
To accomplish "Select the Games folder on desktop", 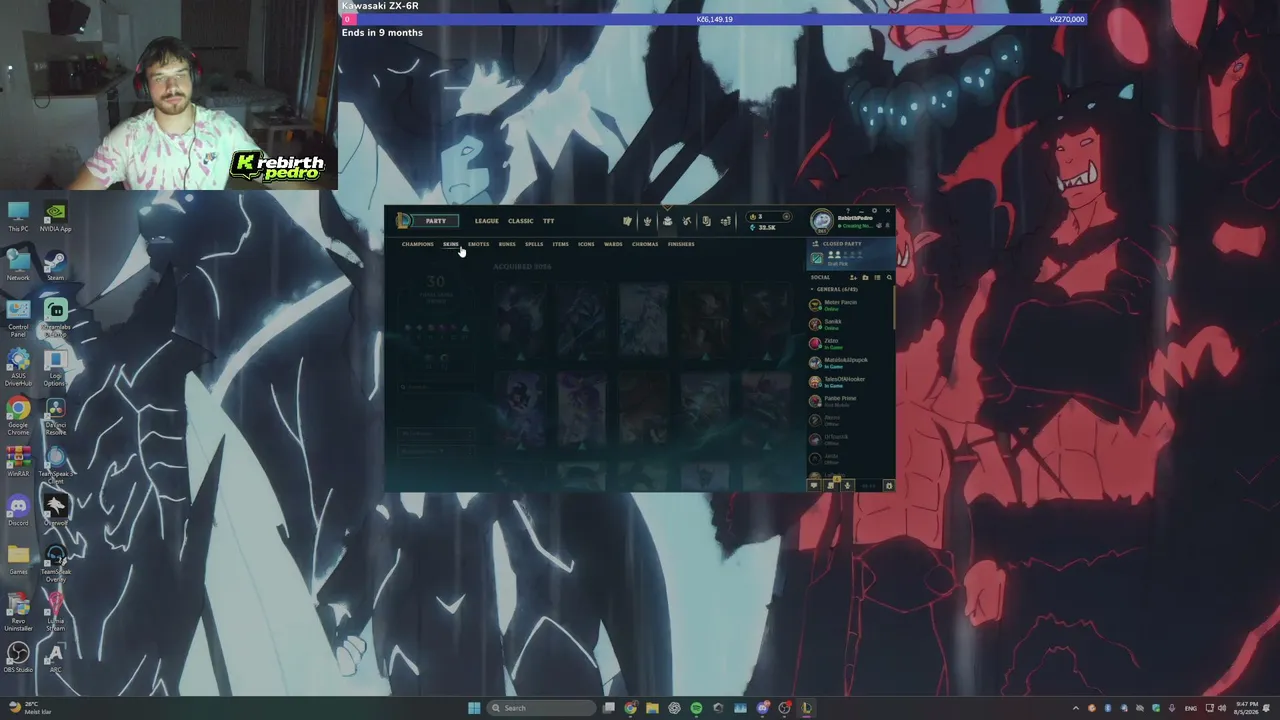I will [x=18, y=558].
